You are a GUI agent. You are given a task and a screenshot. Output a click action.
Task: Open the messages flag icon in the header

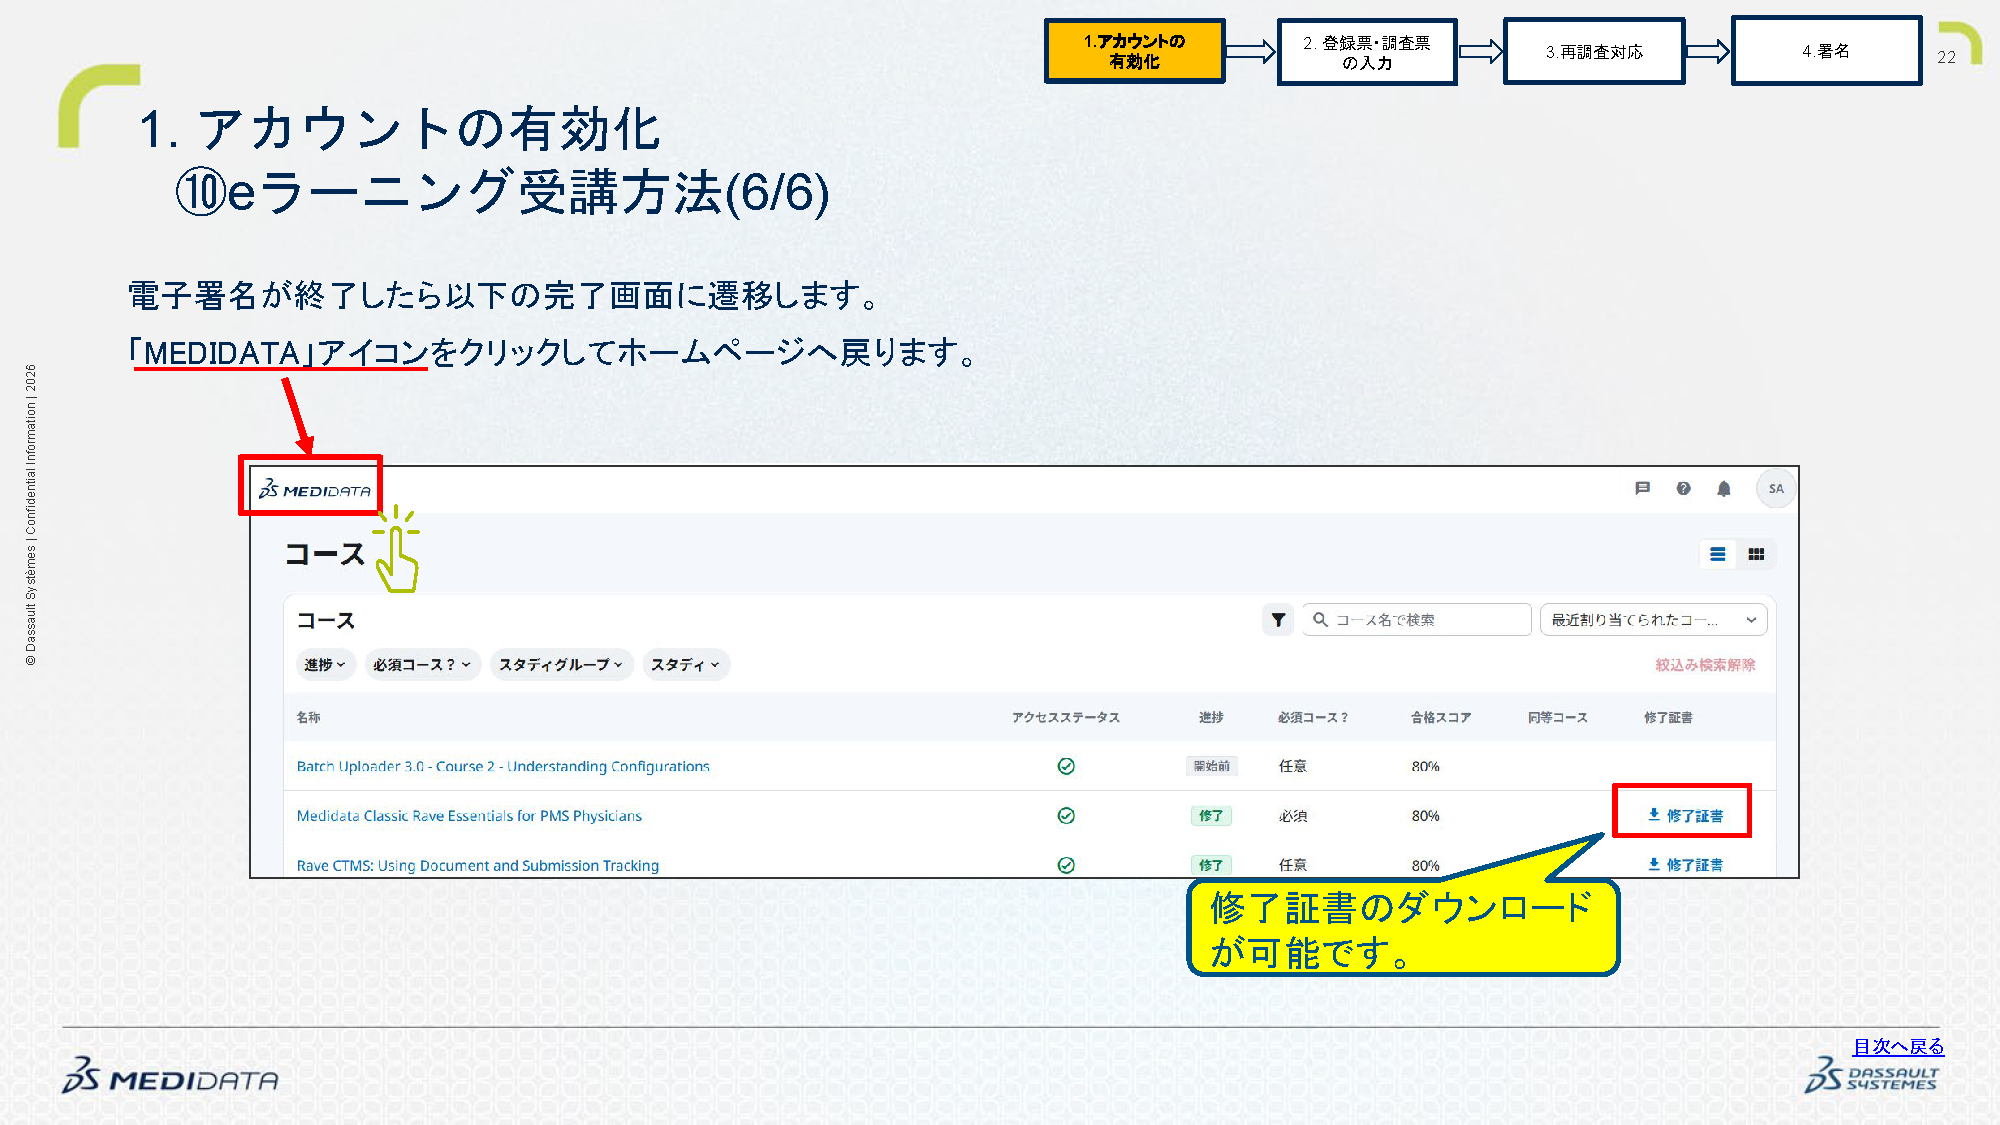point(1642,488)
